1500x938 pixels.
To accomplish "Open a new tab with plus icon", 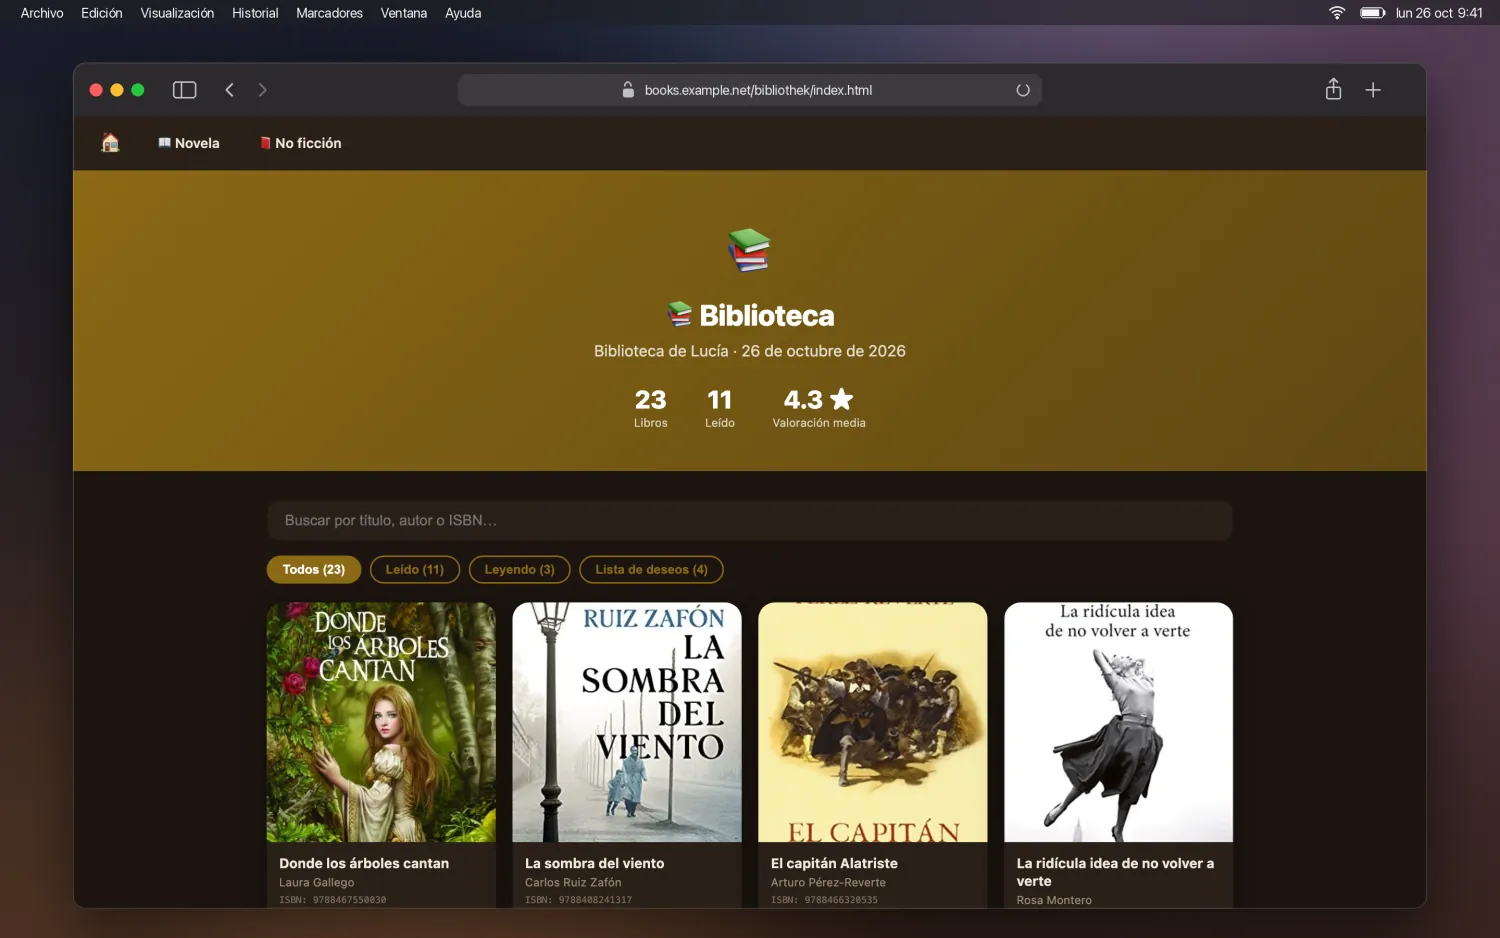I will coord(1373,90).
